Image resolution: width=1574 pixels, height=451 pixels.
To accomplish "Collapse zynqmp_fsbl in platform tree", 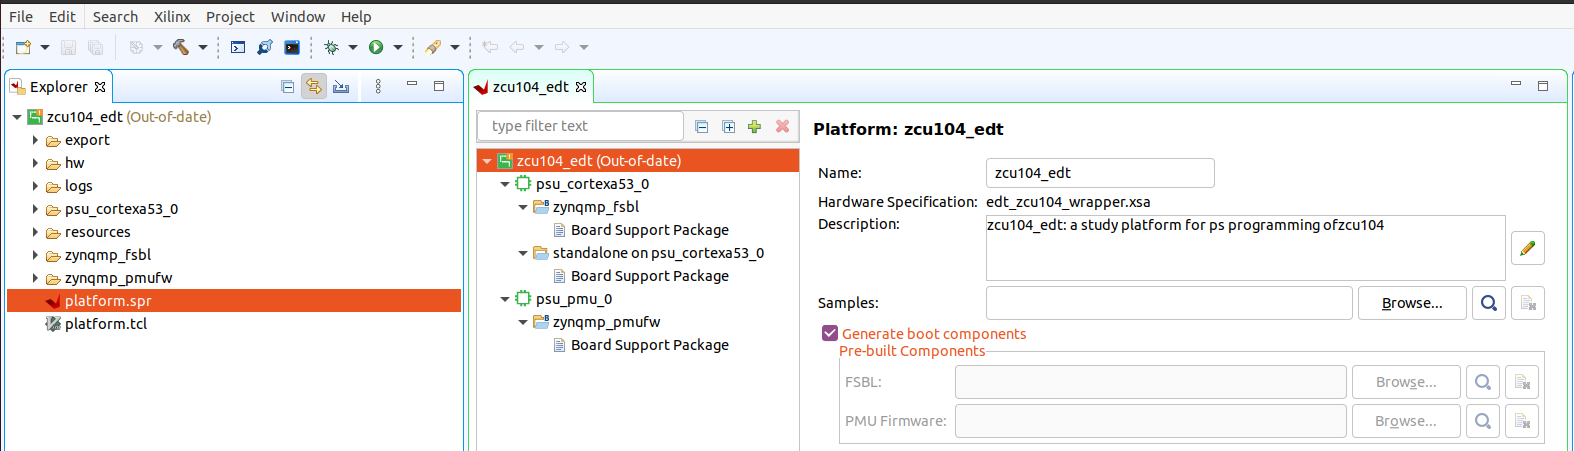I will [523, 207].
